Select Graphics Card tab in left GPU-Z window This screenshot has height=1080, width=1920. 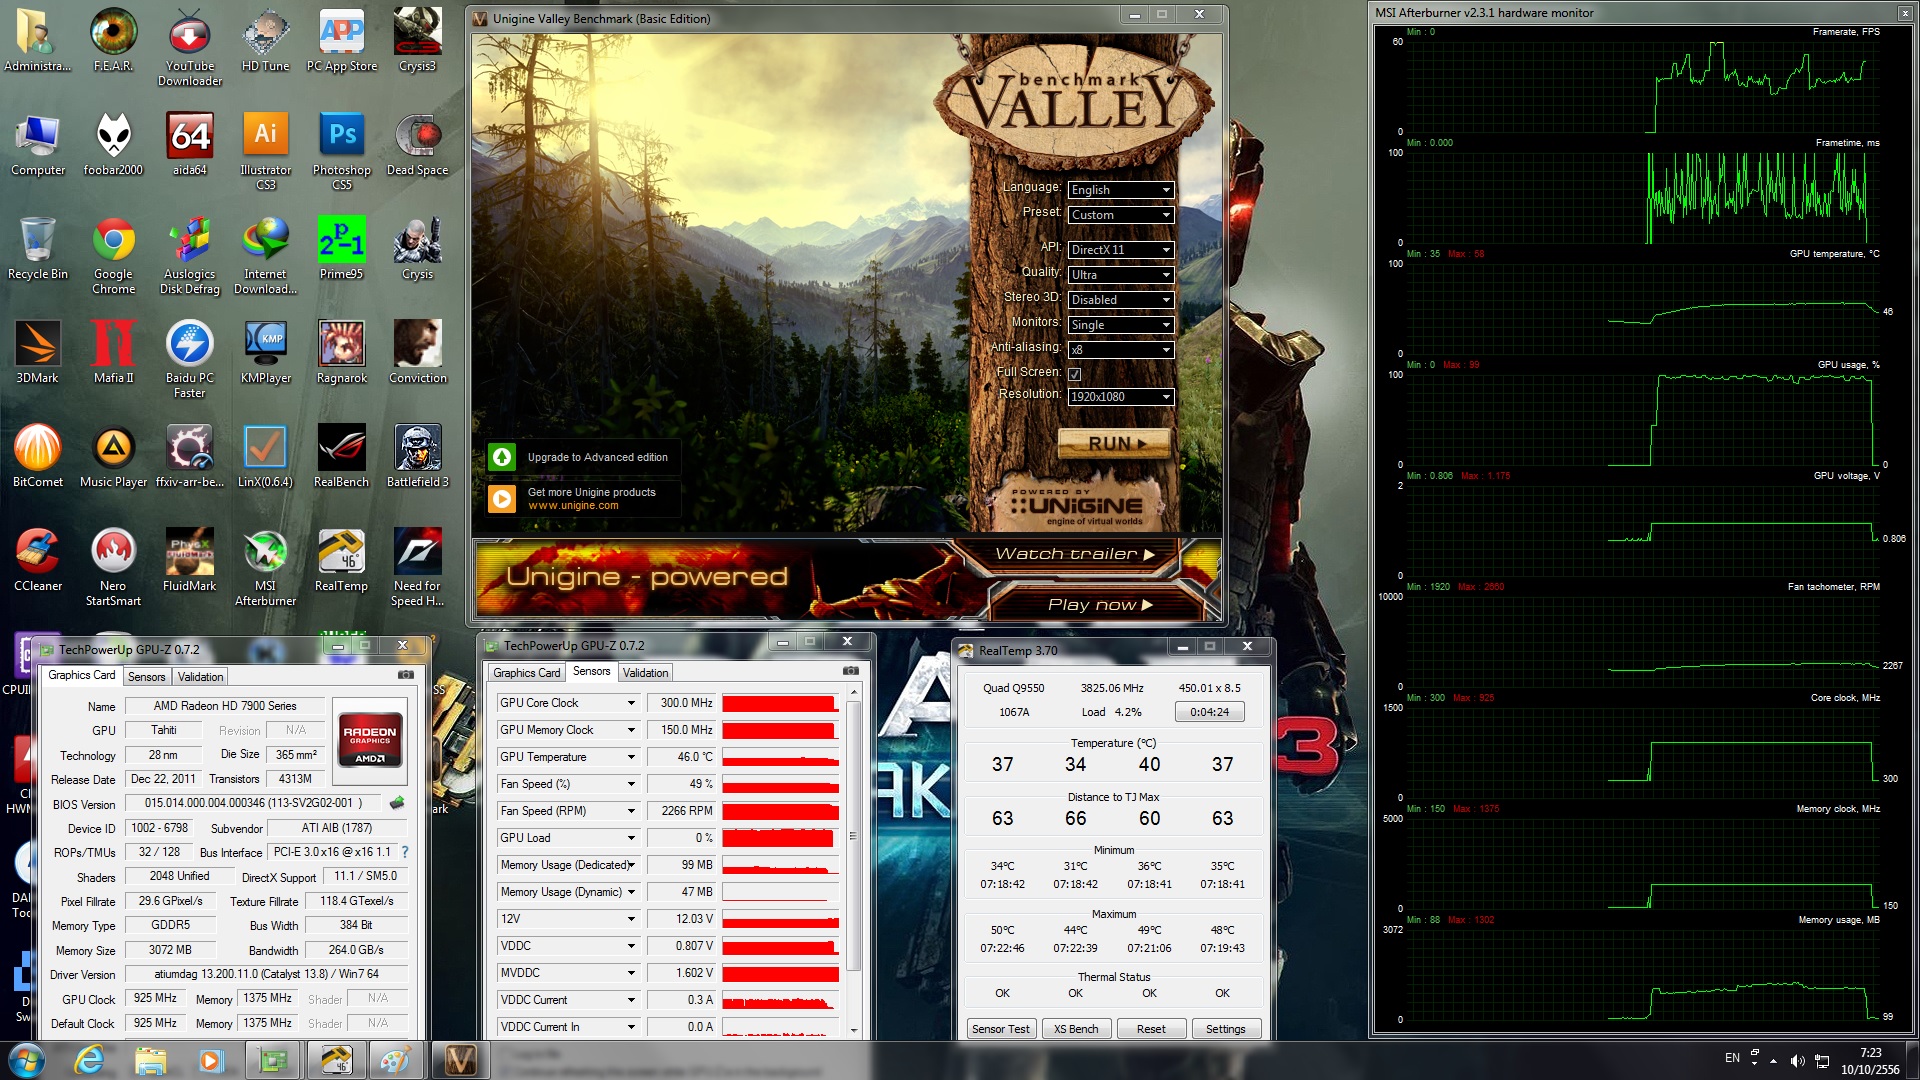pos(82,675)
